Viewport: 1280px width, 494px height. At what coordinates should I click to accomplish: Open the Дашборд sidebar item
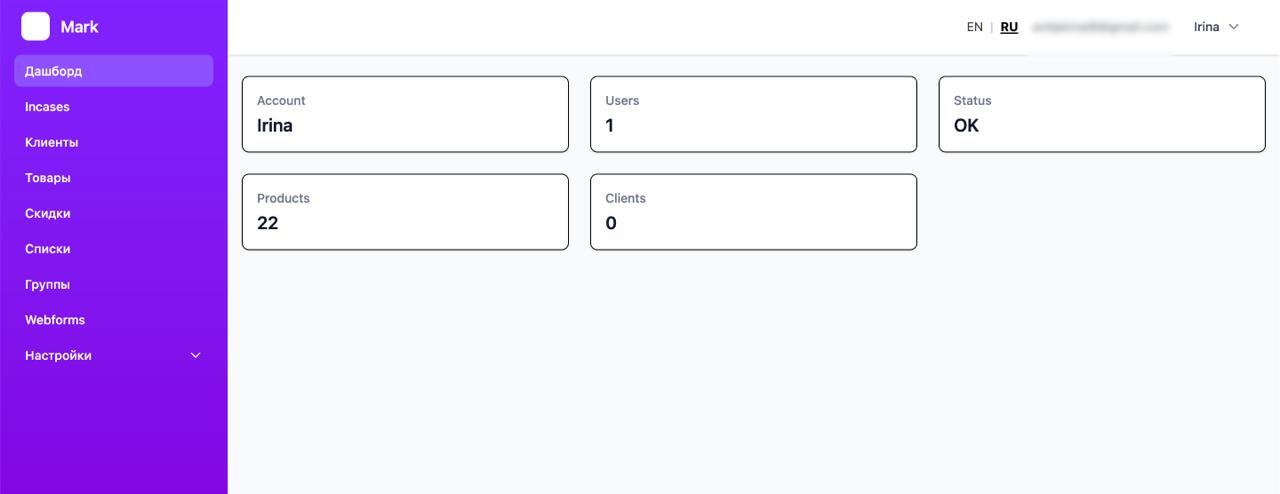54,71
